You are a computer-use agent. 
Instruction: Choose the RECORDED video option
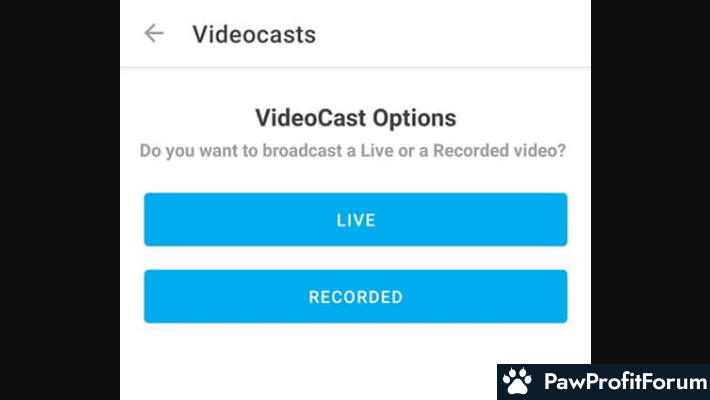(355, 297)
